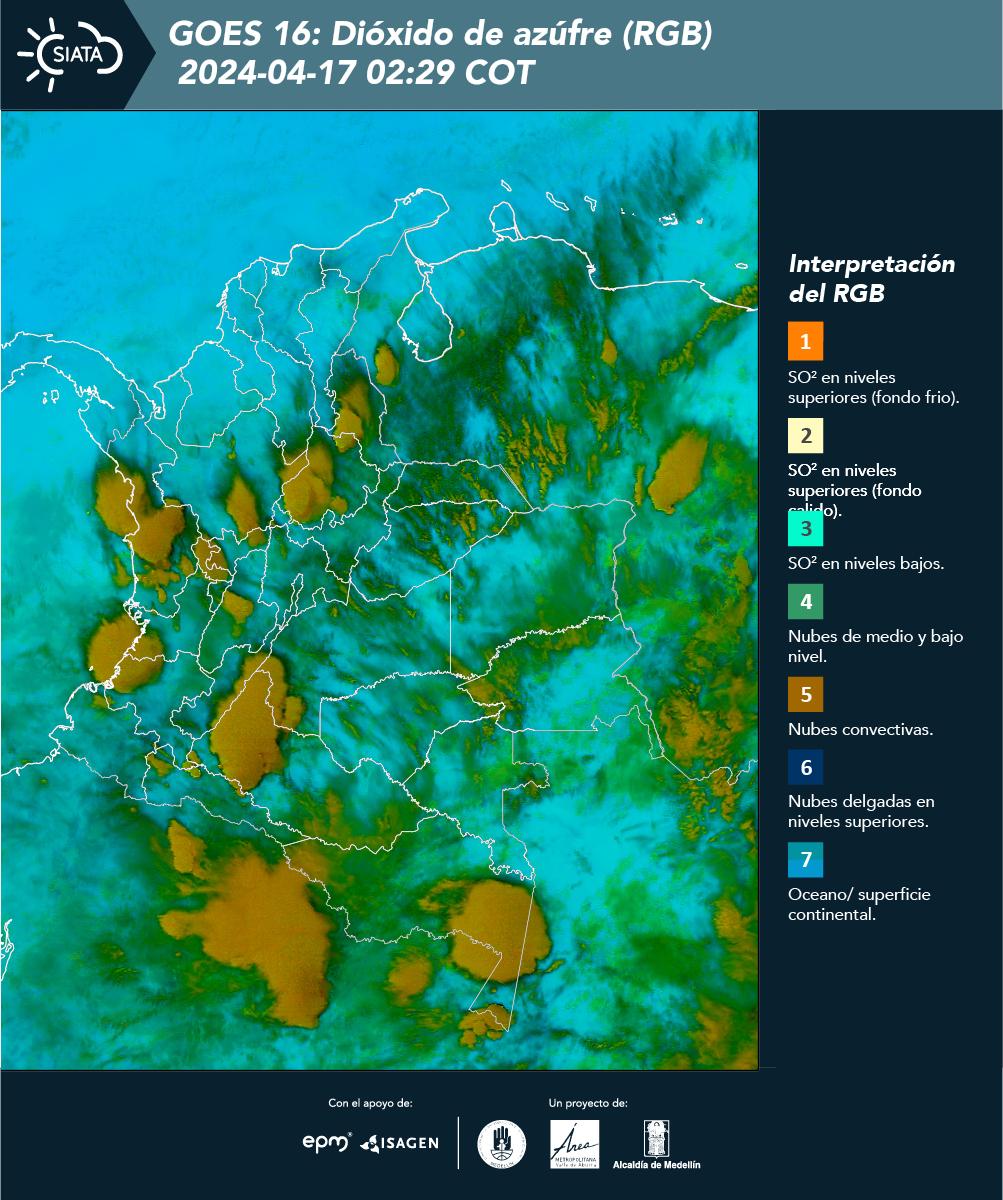Click the "Oceano/ superficie continental." legend text
This screenshot has height=1200, width=1003.
859,904
